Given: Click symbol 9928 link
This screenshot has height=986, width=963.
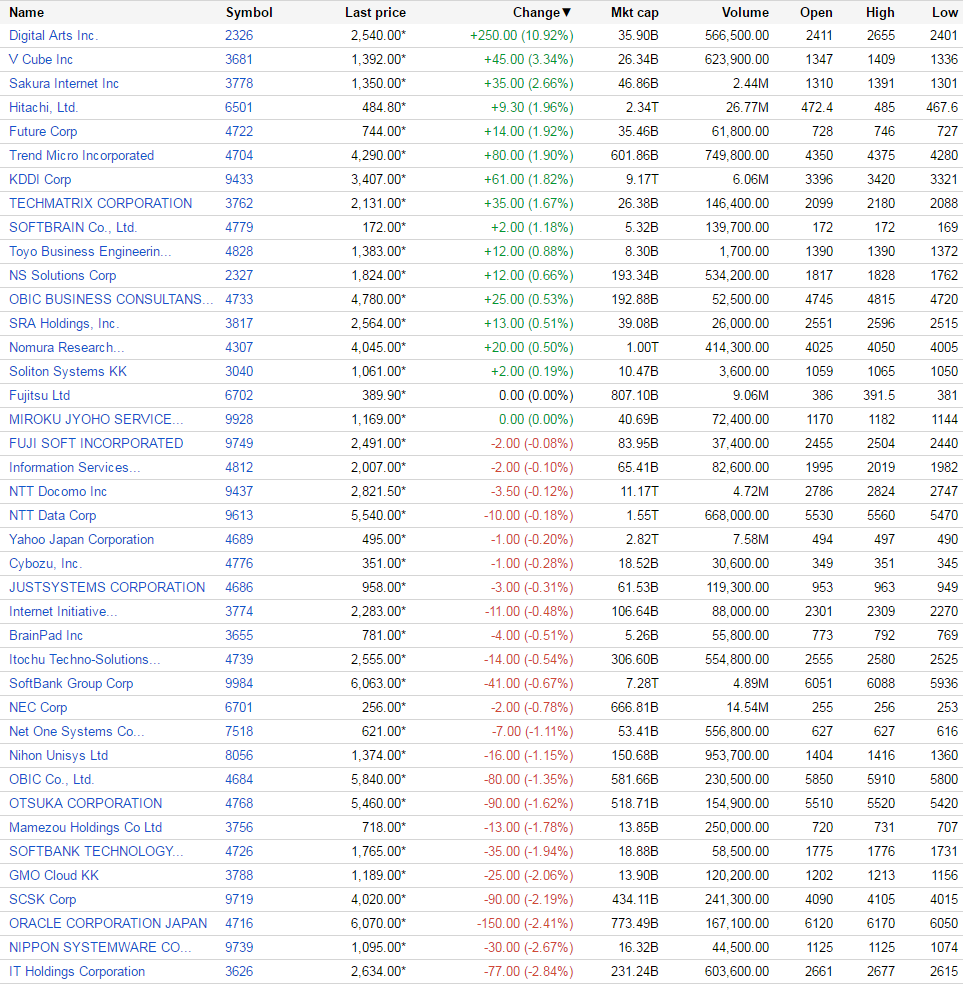Looking at the screenshot, I should pyautogui.click(x=239, y=419).
